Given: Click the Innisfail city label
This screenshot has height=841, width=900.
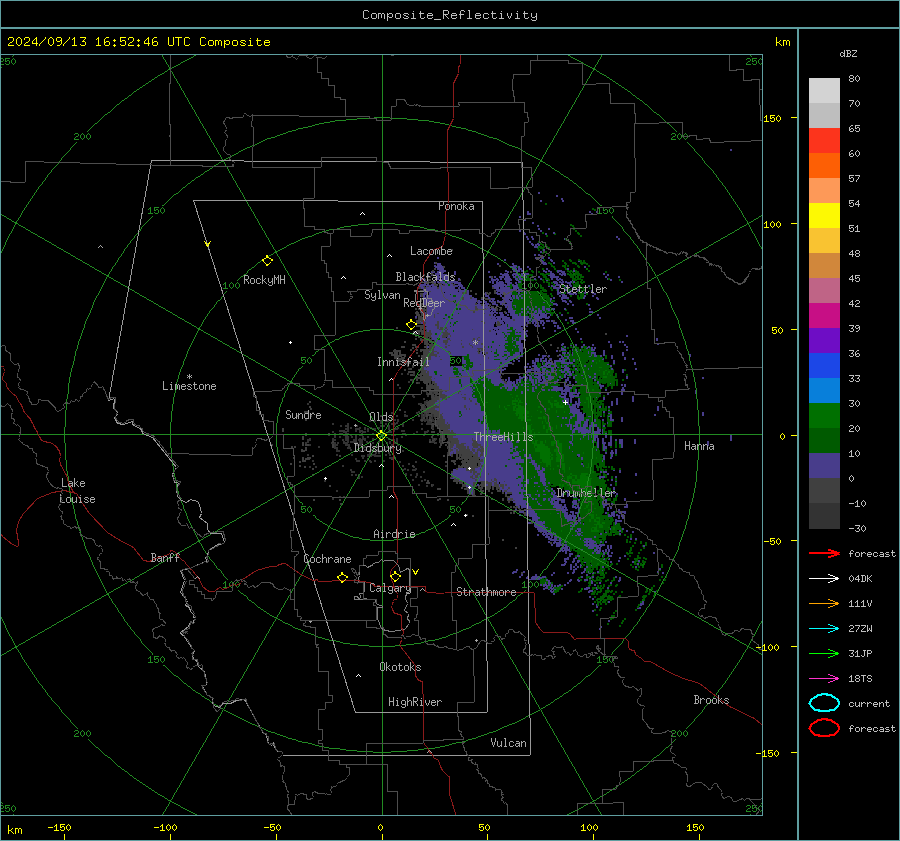Looking at the screenshot, I should (x=403, y=362).
